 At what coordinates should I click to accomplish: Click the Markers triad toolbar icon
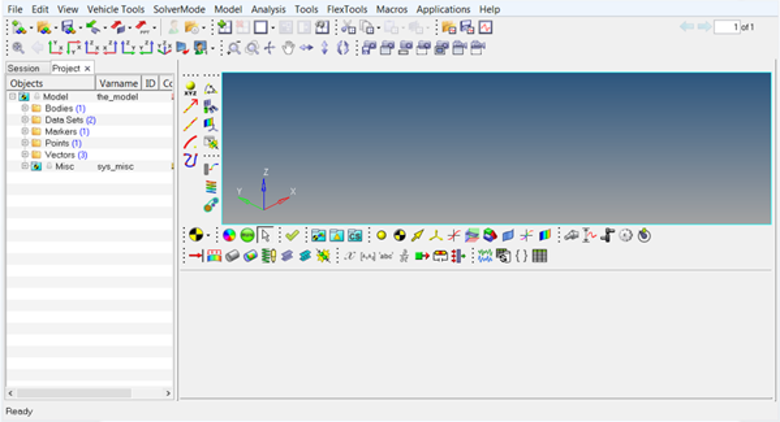[436, 235]
